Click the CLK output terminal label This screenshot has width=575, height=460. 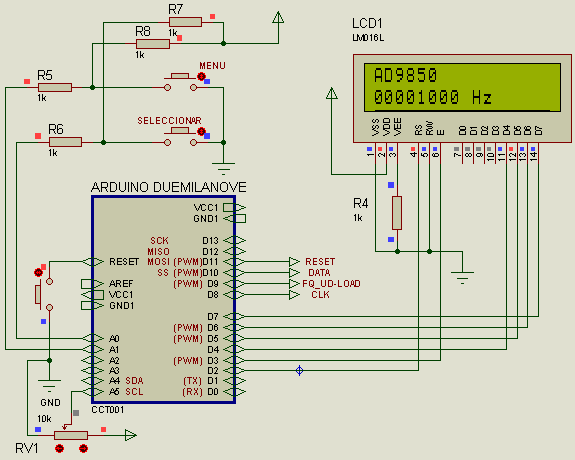click(x=320, y=295)
